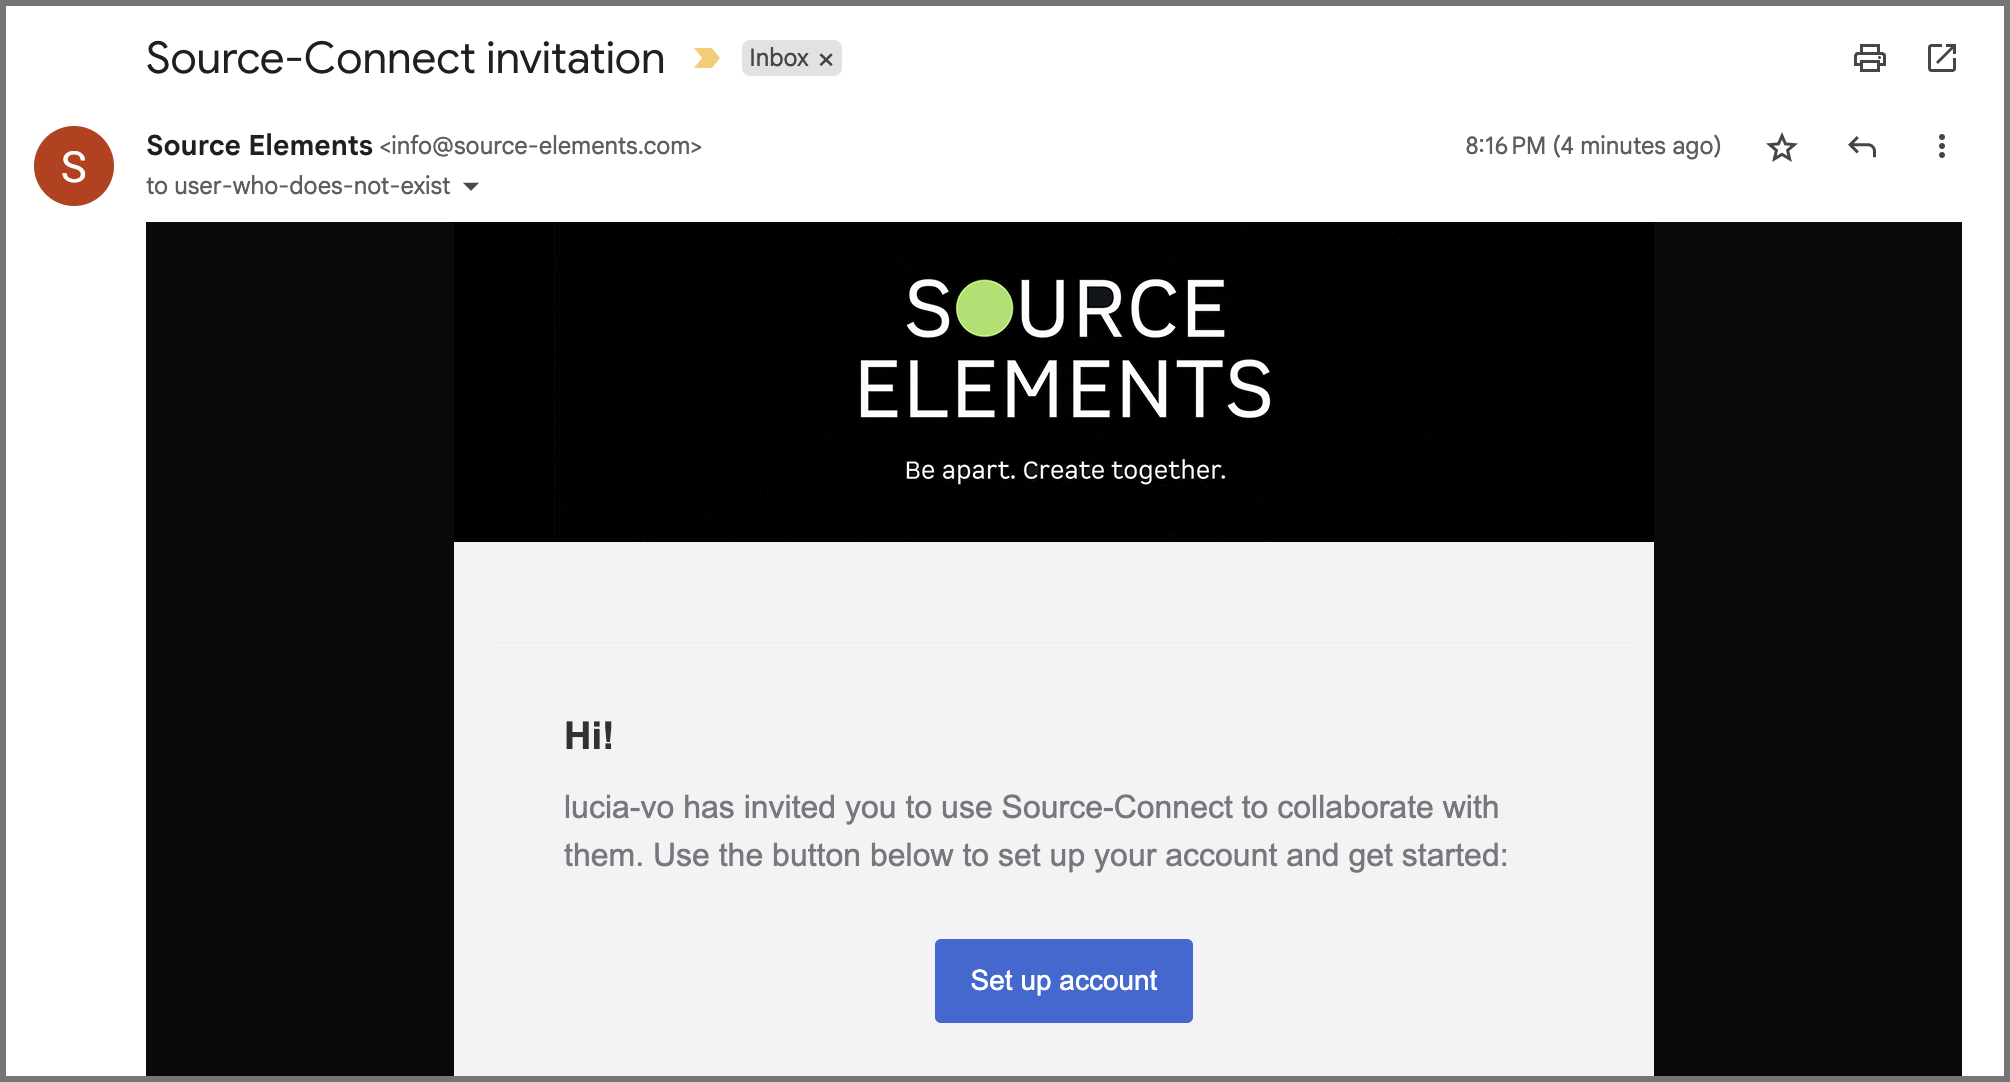Click the green circle in the logo
Image resolution: width=2010 pixels, height=1082 pixels.
pos(985,308)
